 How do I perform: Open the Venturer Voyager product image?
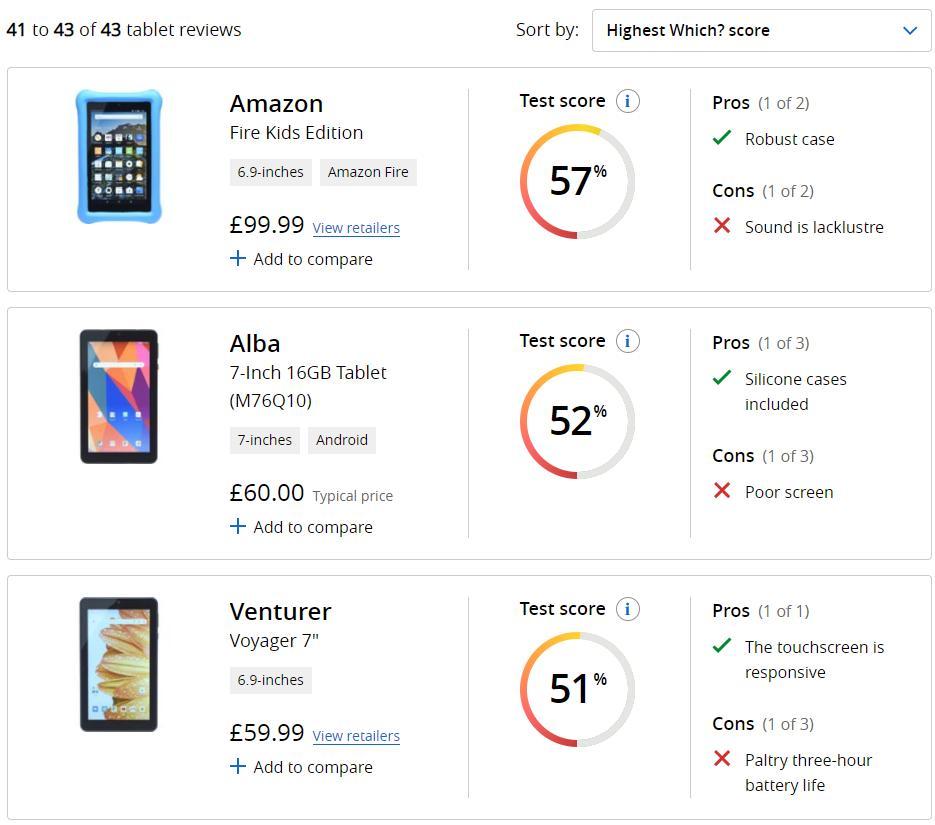[x=119, y=665]
